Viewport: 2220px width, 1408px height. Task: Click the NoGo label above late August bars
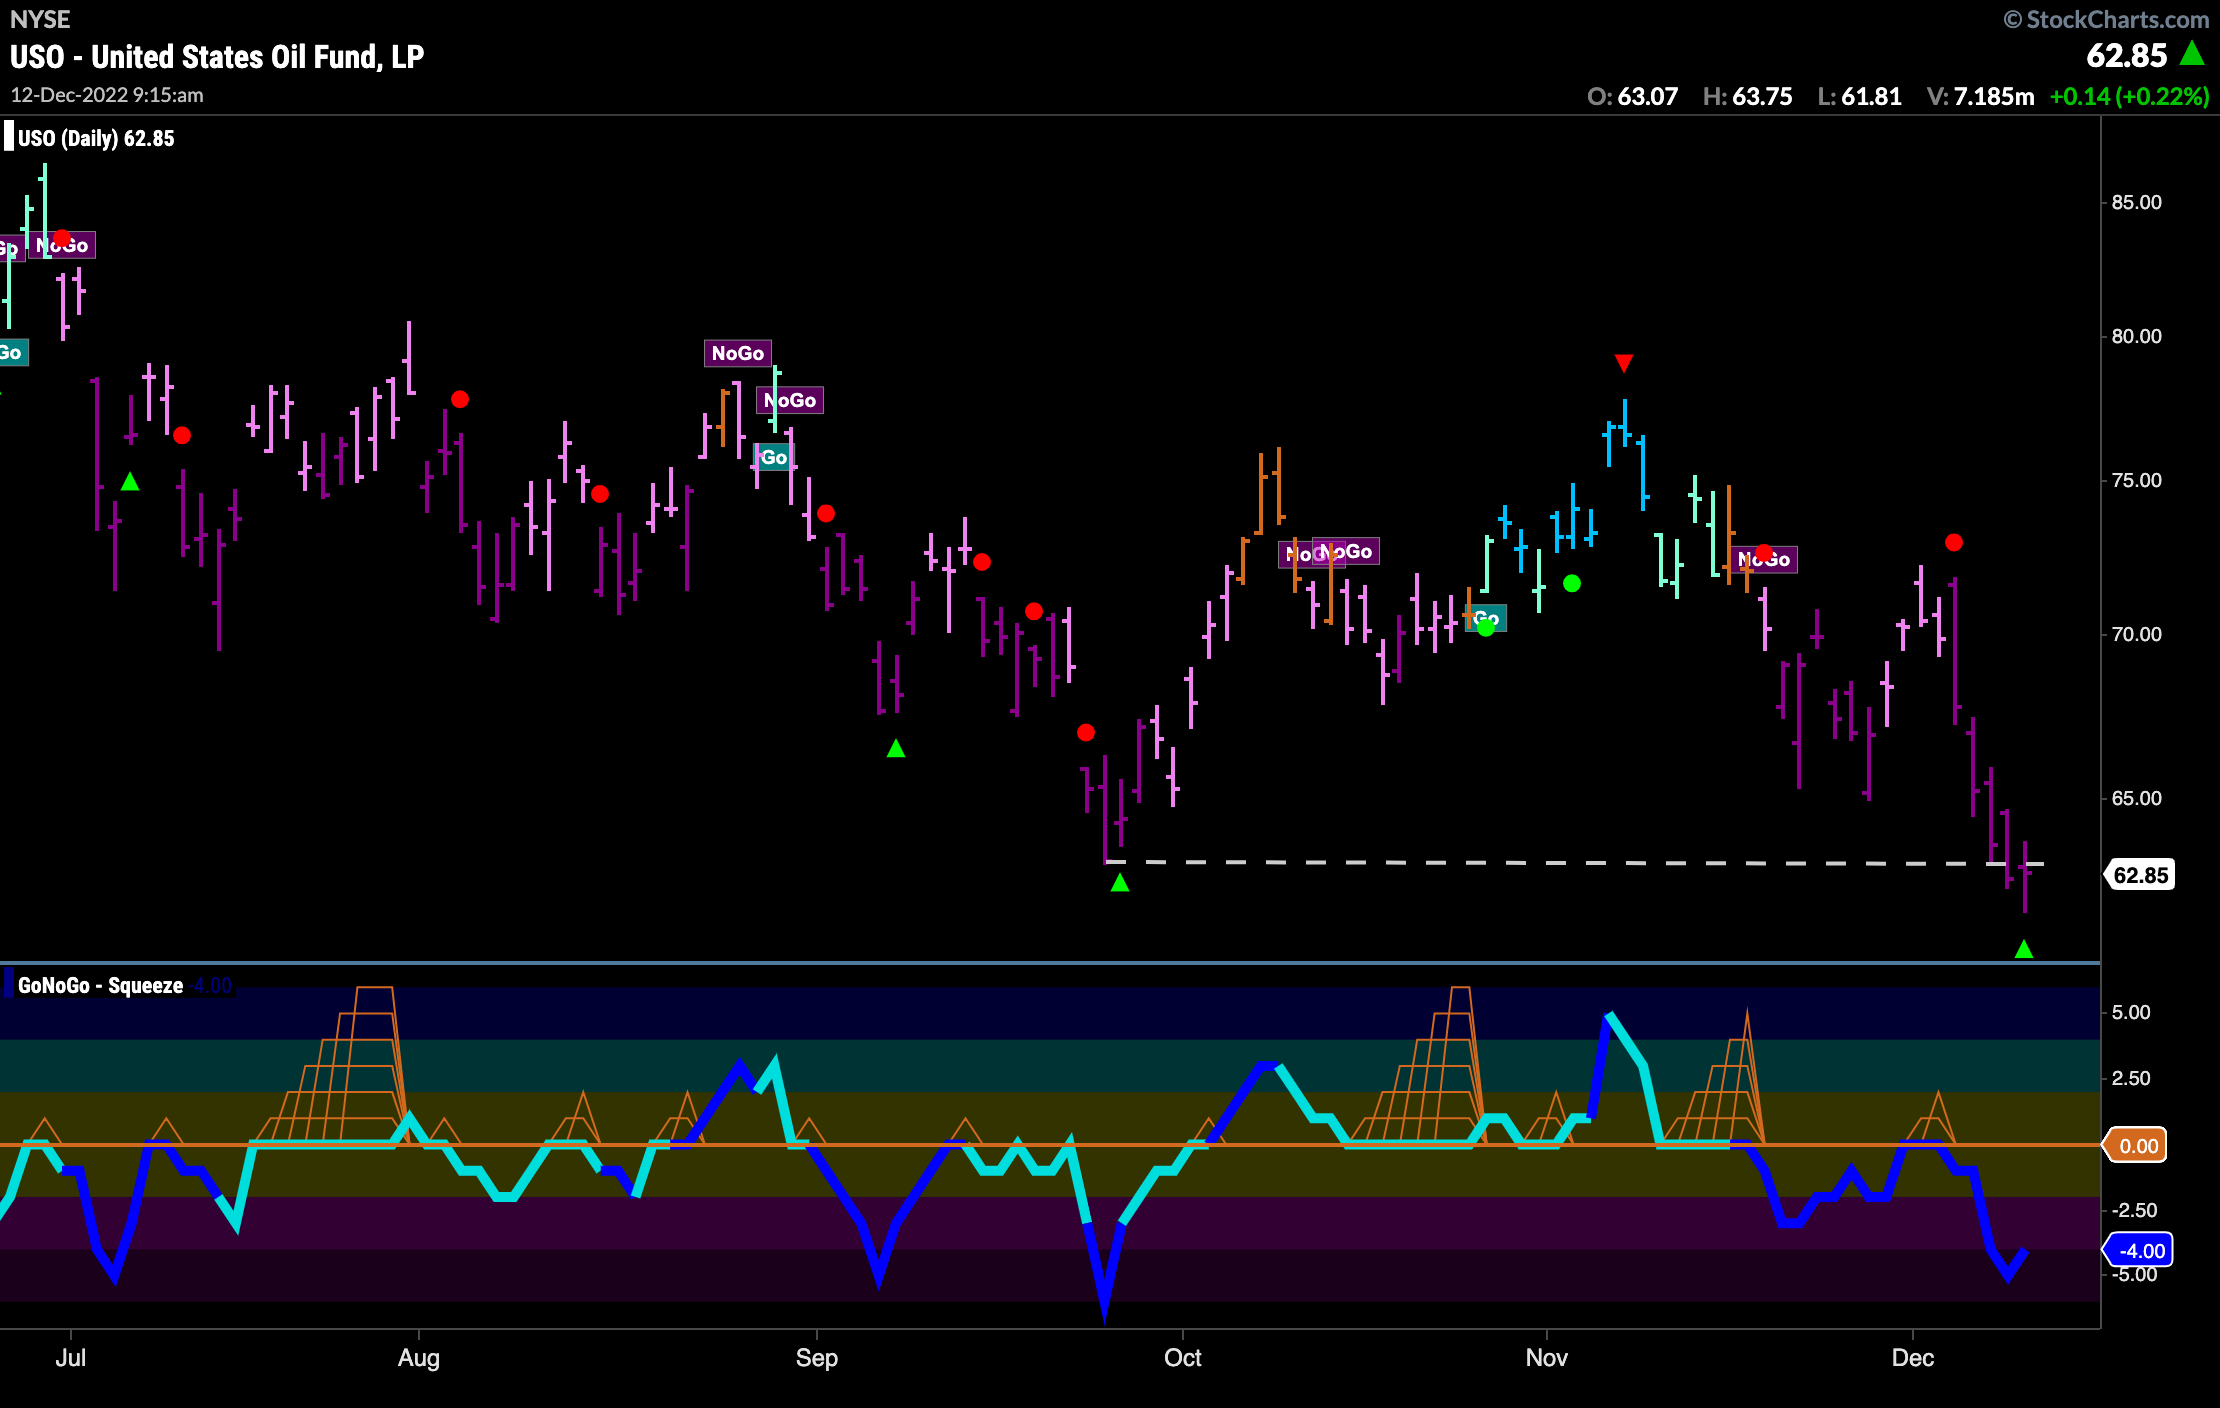point(738,353)
